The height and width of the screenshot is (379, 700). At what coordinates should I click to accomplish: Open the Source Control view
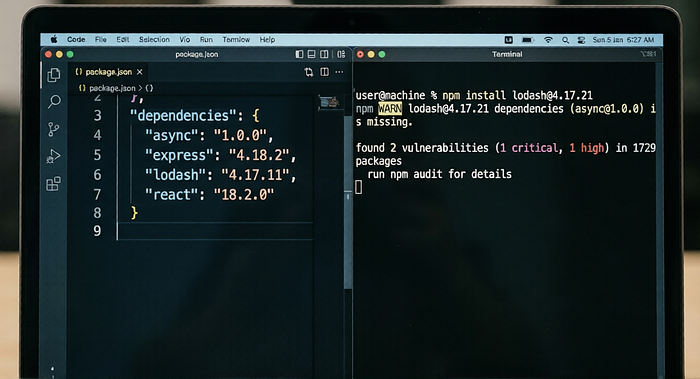tap(54, 129)
